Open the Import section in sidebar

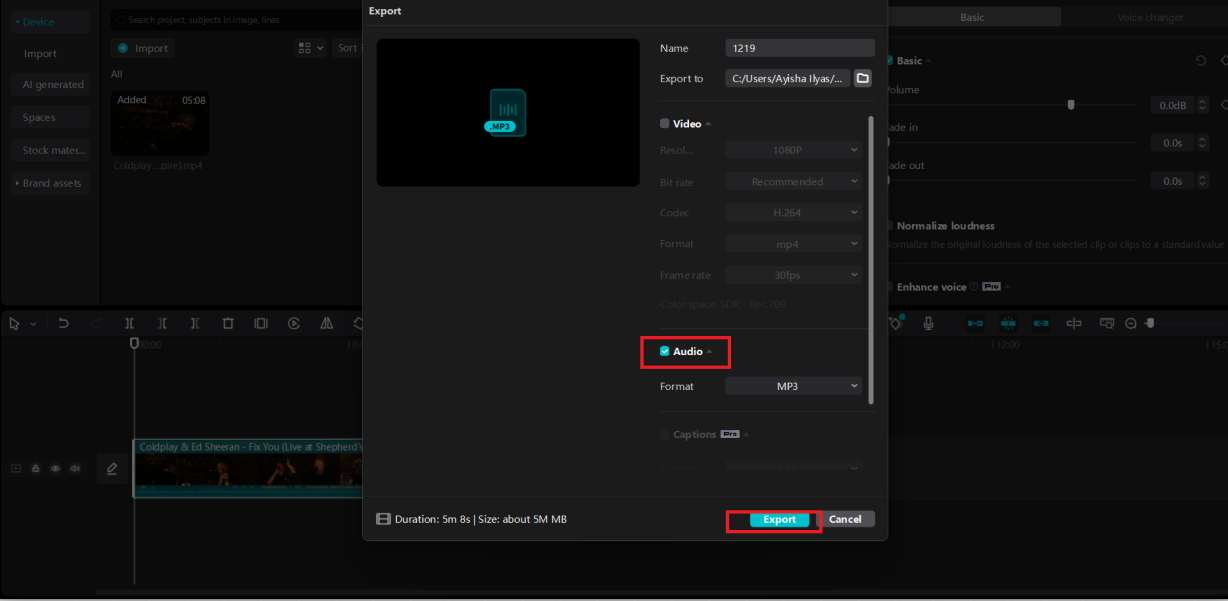[40, 54]
